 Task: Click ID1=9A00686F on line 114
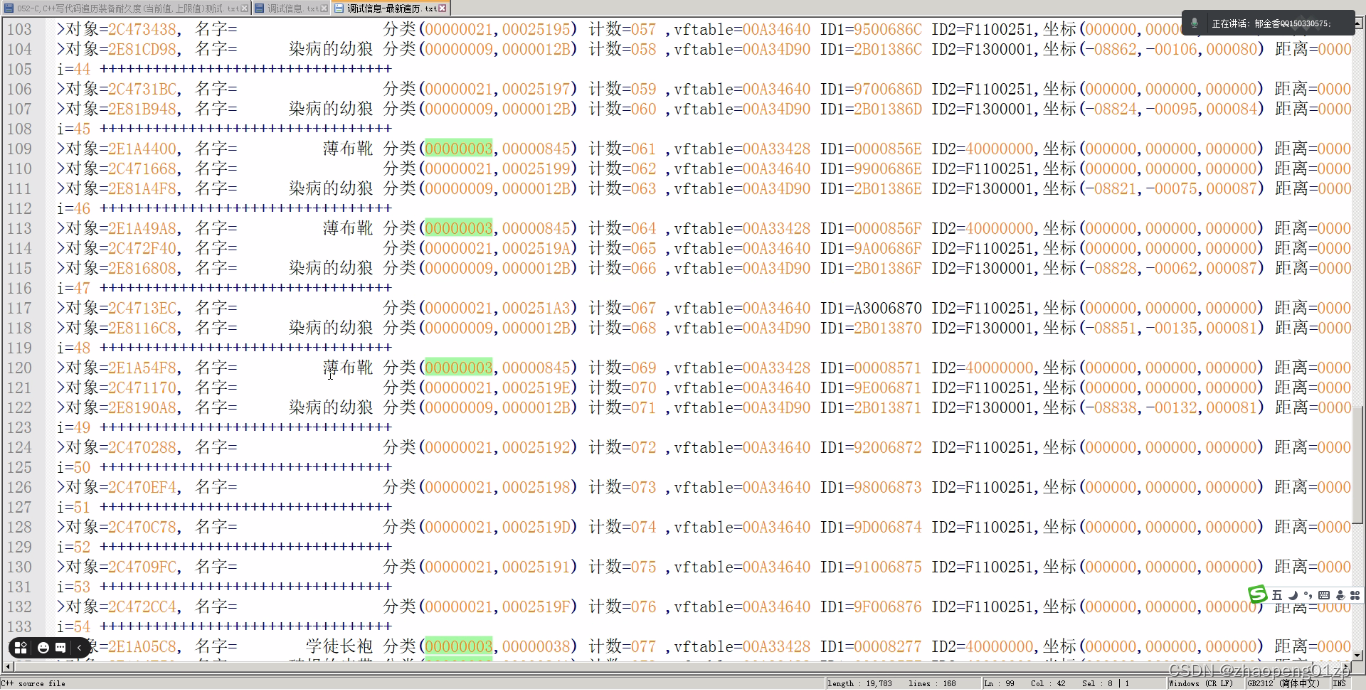[x=871, y=248]
